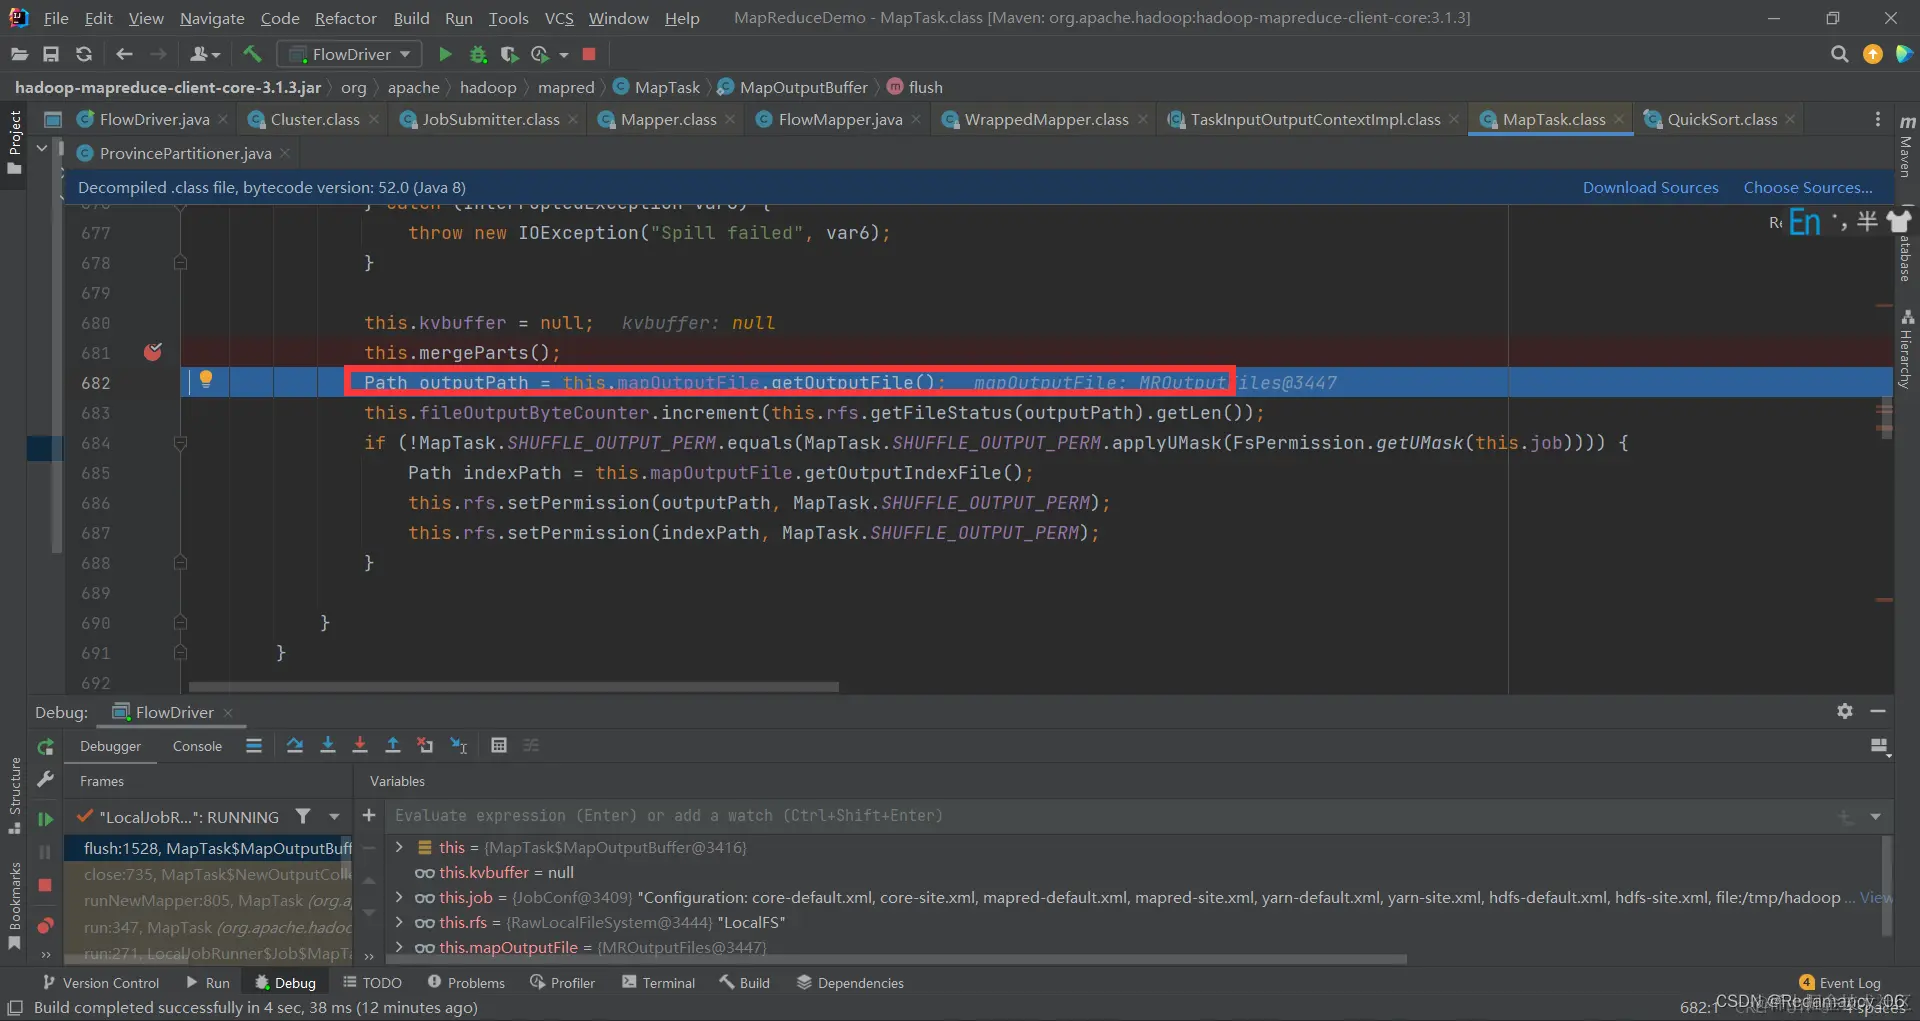Switch to QuickSort.class tab
This screenshot has height=1021, width=1920.
click(1720, 119)
